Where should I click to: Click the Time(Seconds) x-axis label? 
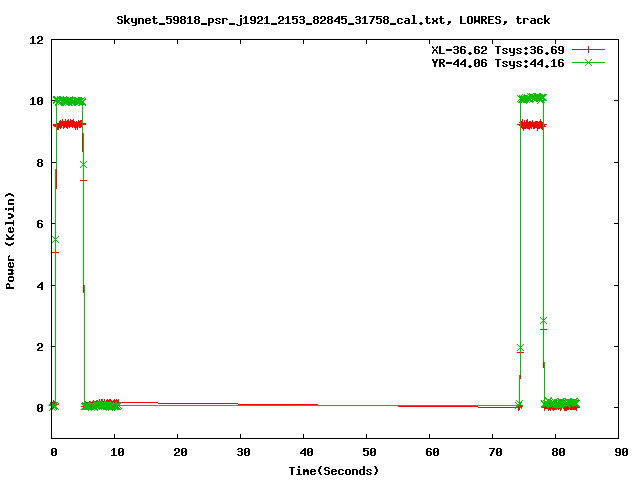click(x=334, y=471)
